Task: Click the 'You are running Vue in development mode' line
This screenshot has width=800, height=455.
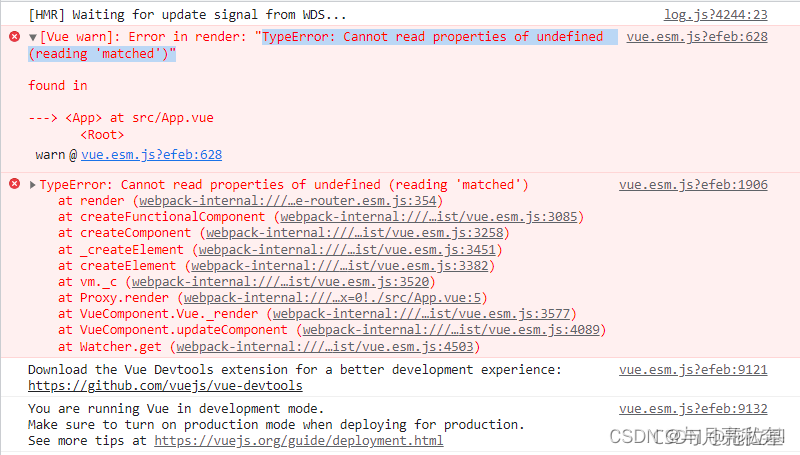Action: (176, 409)
